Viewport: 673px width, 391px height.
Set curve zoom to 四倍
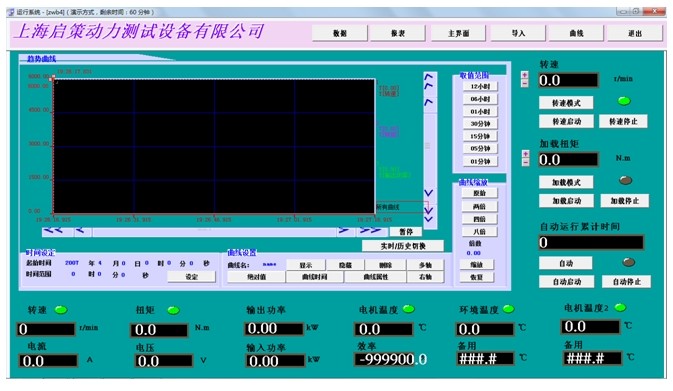479,219
